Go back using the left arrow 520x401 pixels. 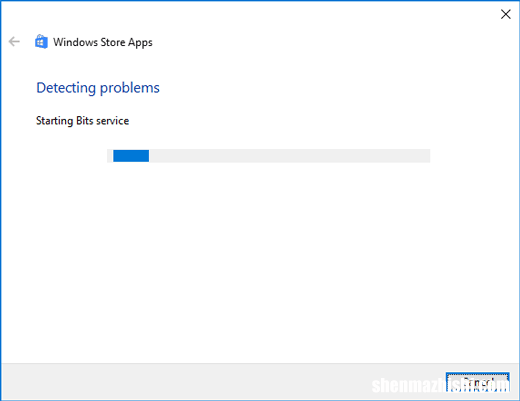point(14,42)
